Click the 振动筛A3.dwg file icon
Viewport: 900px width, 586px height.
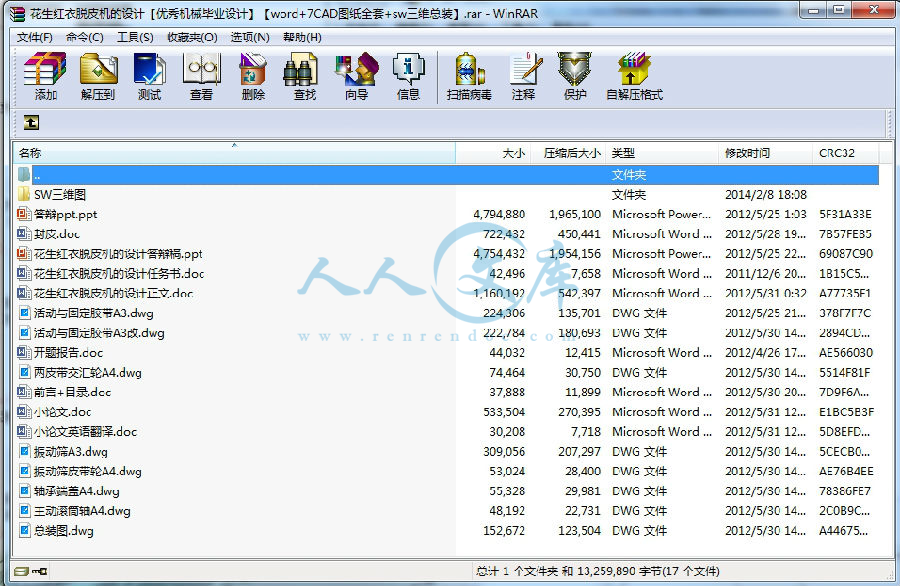[x=24, y=451]
